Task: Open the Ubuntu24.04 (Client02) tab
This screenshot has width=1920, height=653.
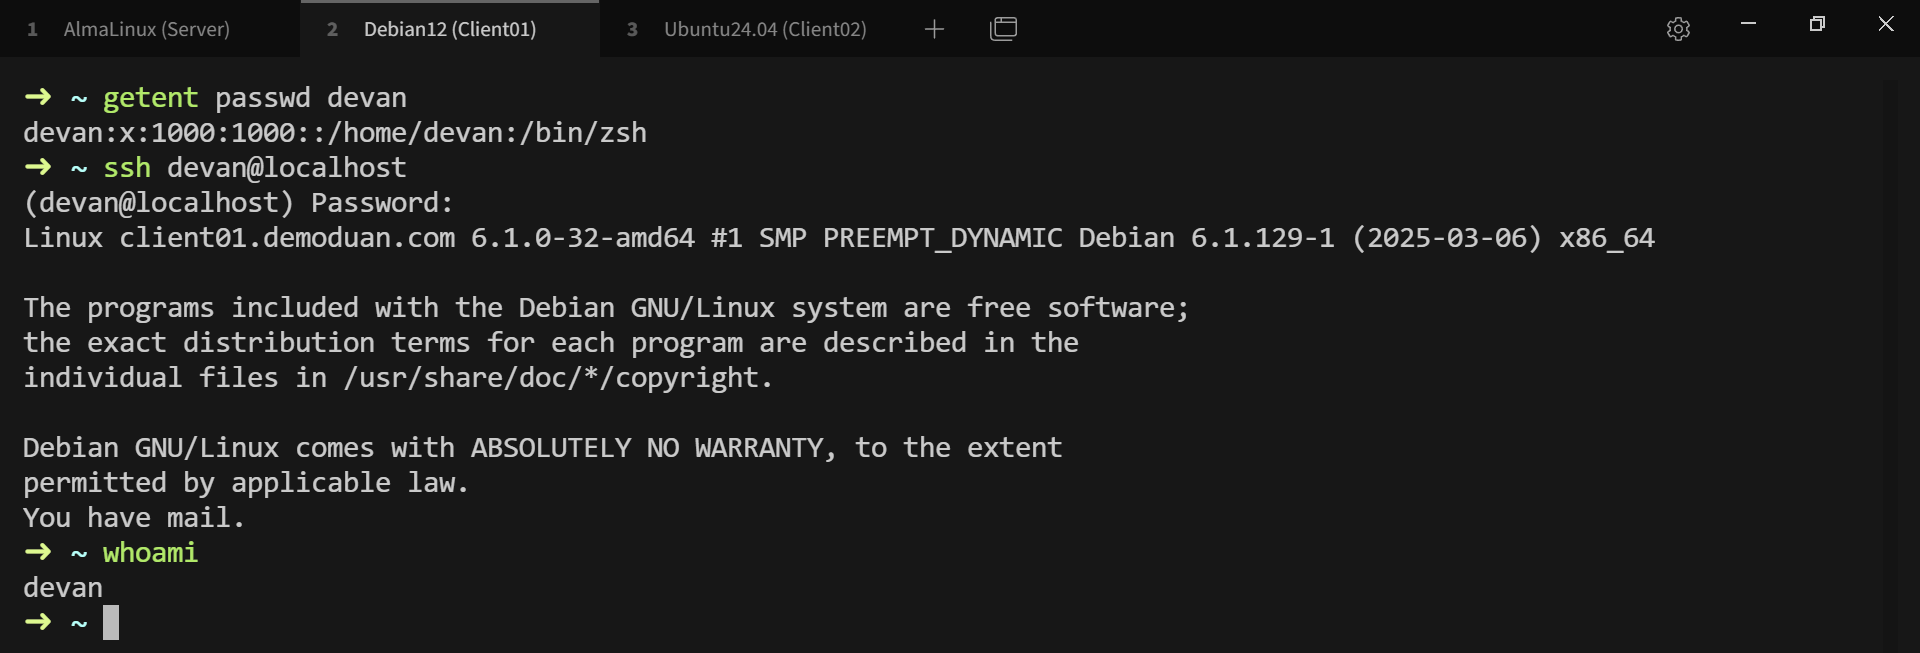Action: (x=764, y=29)
